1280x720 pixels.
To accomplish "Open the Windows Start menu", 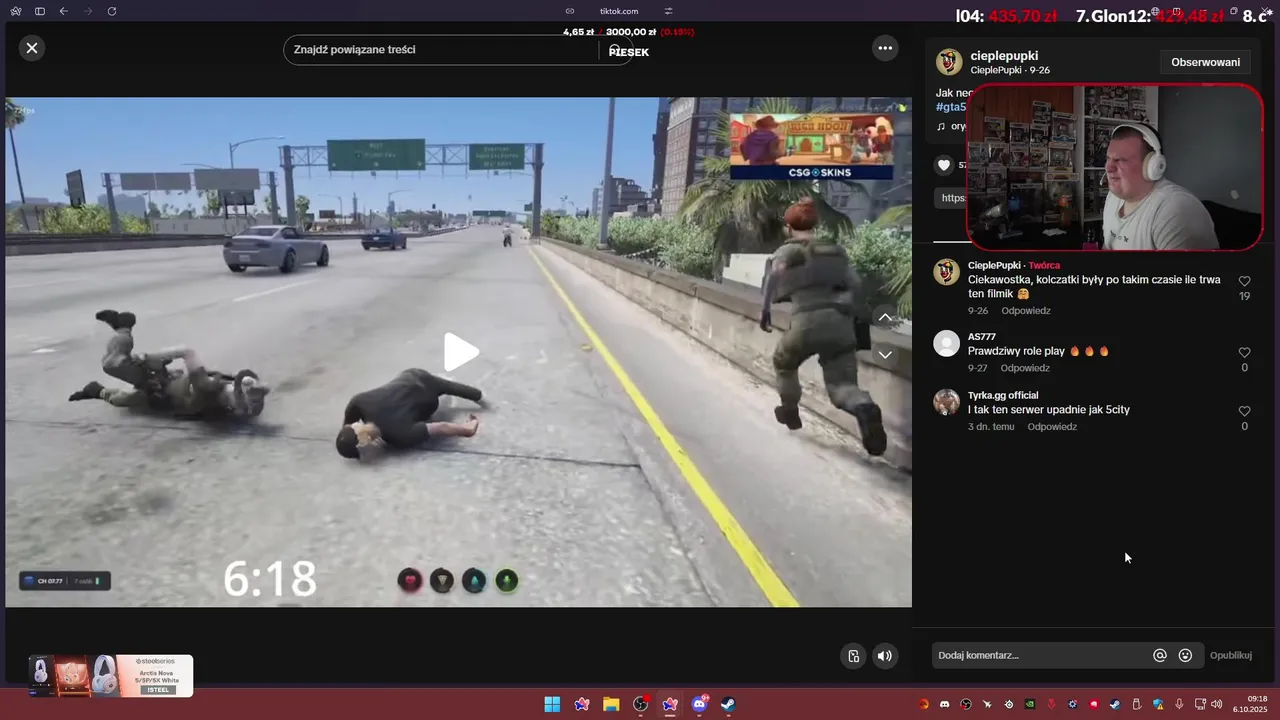I will pyautogui.click(x=552, y=705).
